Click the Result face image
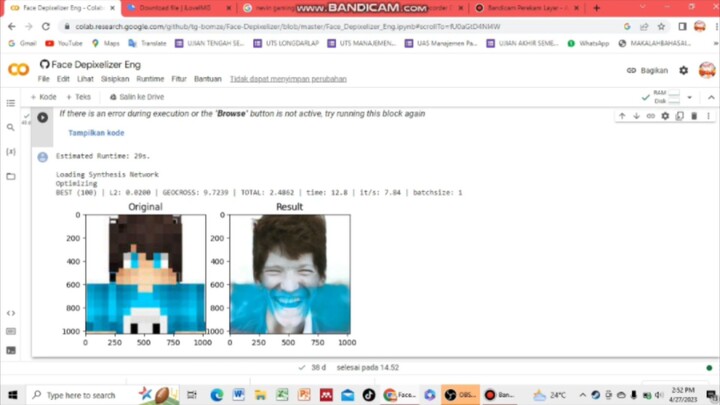Viewport: 720px width, 405px height. pyautogui.click(x=290, y=274)
